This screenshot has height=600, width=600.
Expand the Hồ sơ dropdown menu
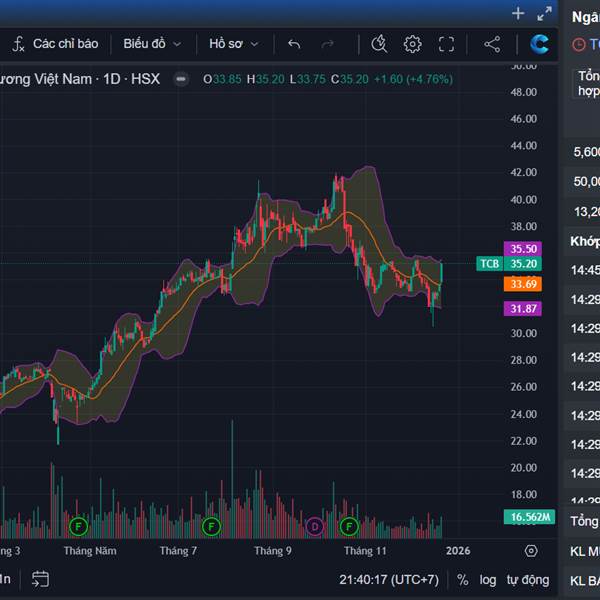coord(233,44)
